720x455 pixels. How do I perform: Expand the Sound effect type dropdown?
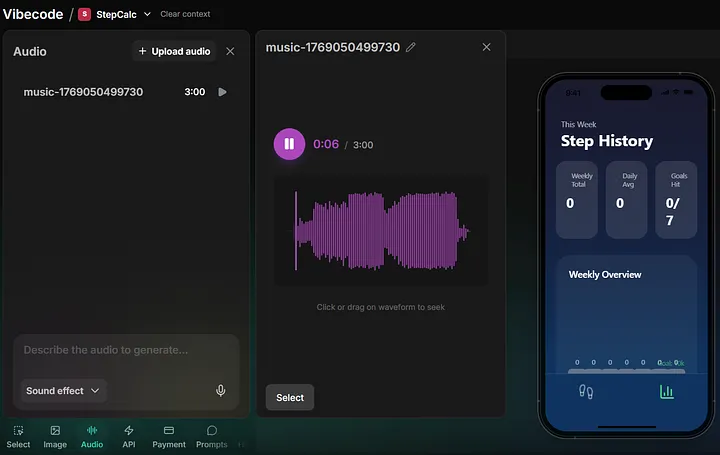63,390
